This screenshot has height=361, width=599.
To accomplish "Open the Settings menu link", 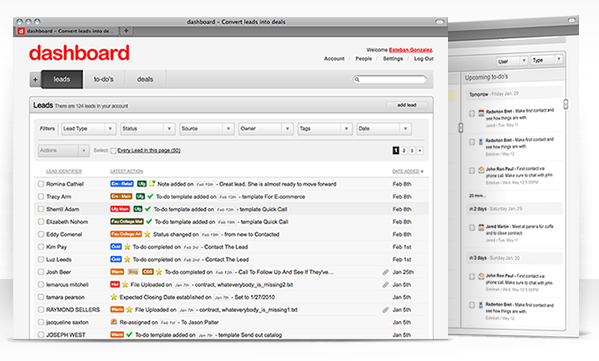I will (x=393, y=59).
